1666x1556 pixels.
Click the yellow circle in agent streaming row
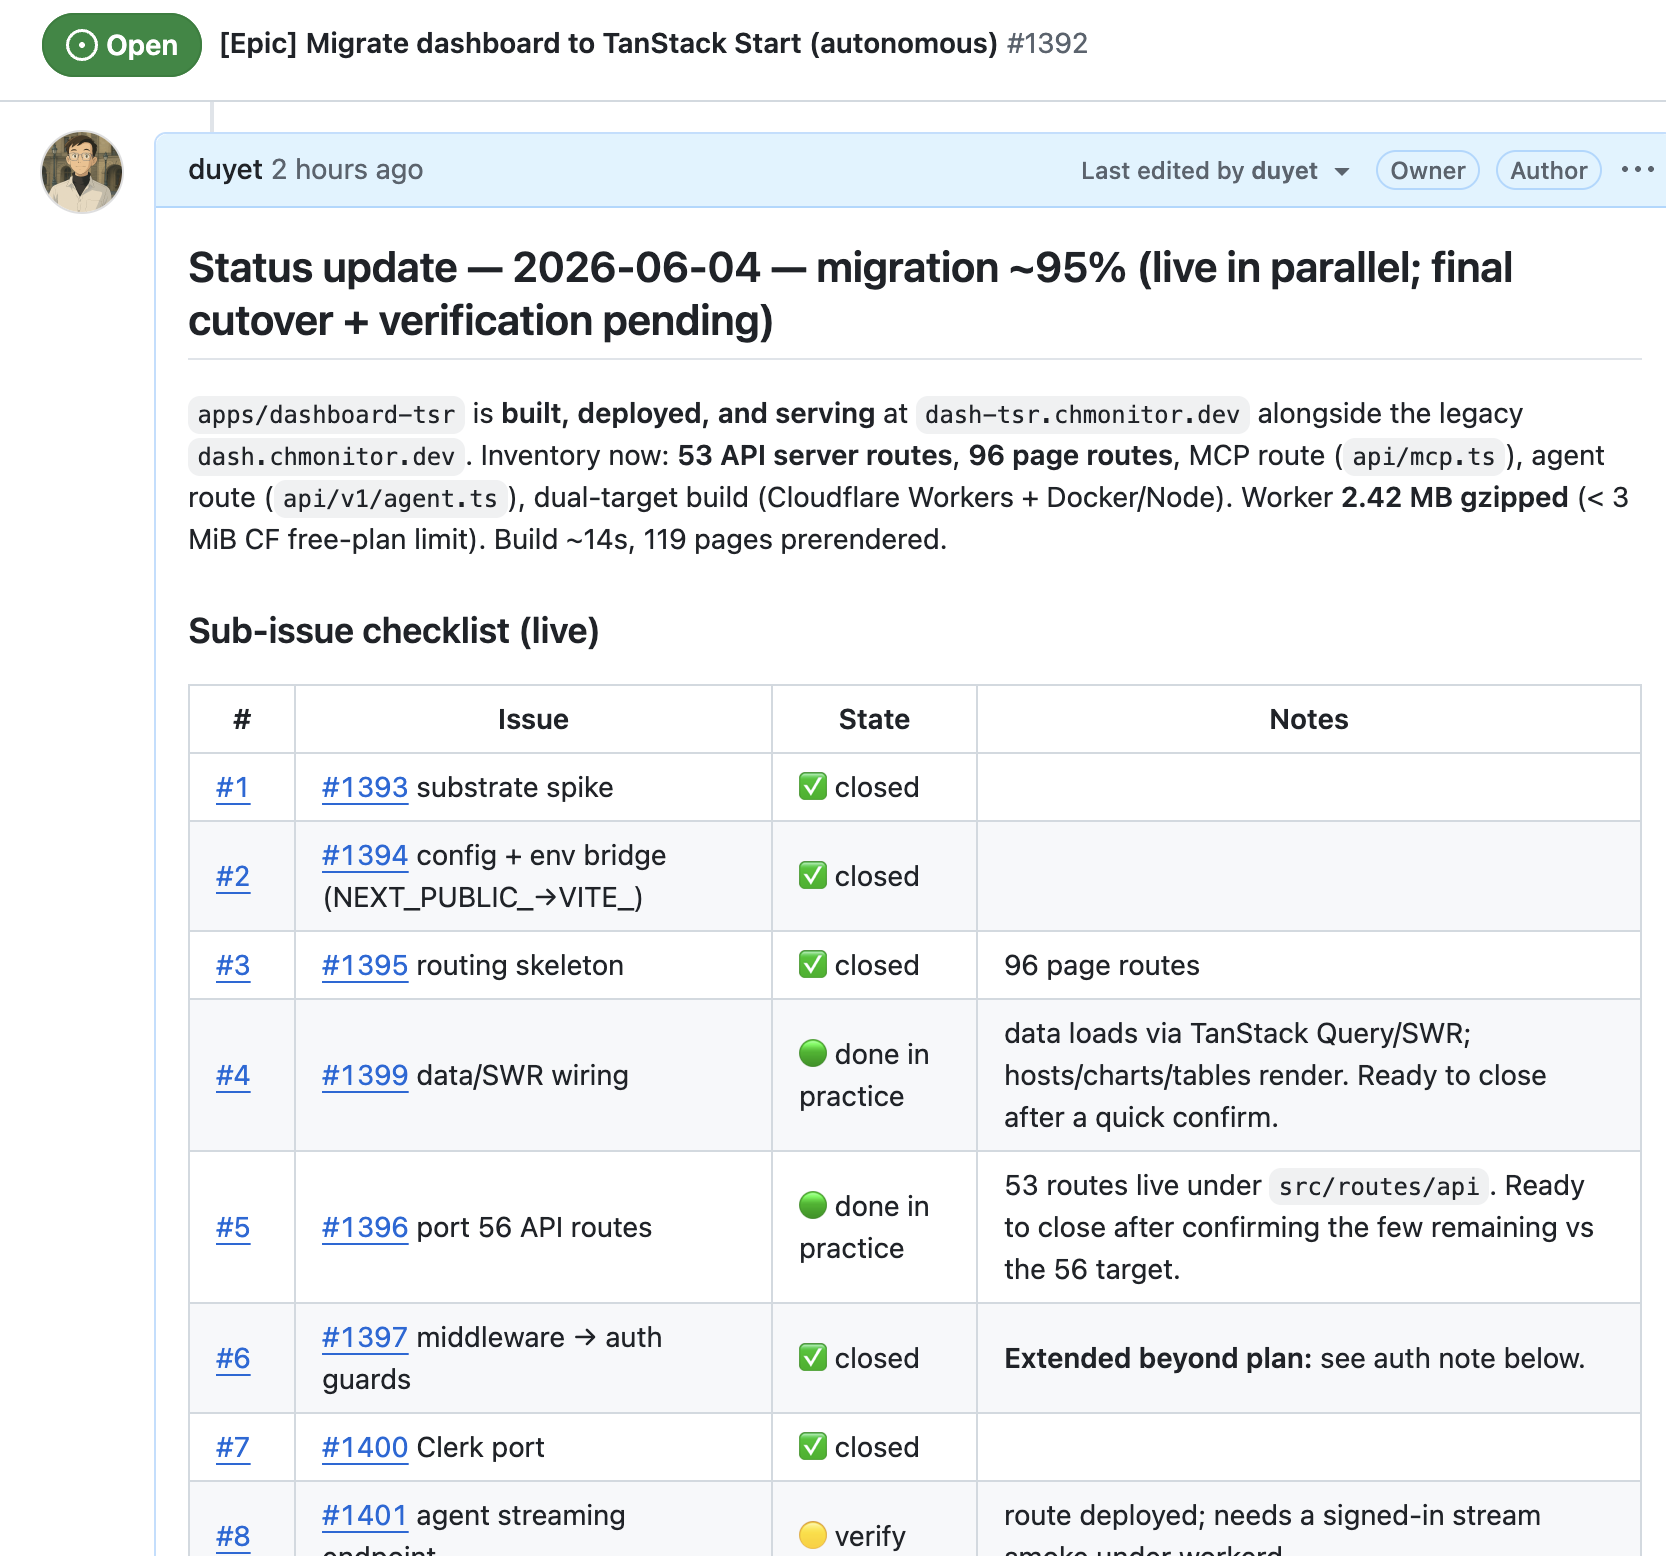[813, 1536]
